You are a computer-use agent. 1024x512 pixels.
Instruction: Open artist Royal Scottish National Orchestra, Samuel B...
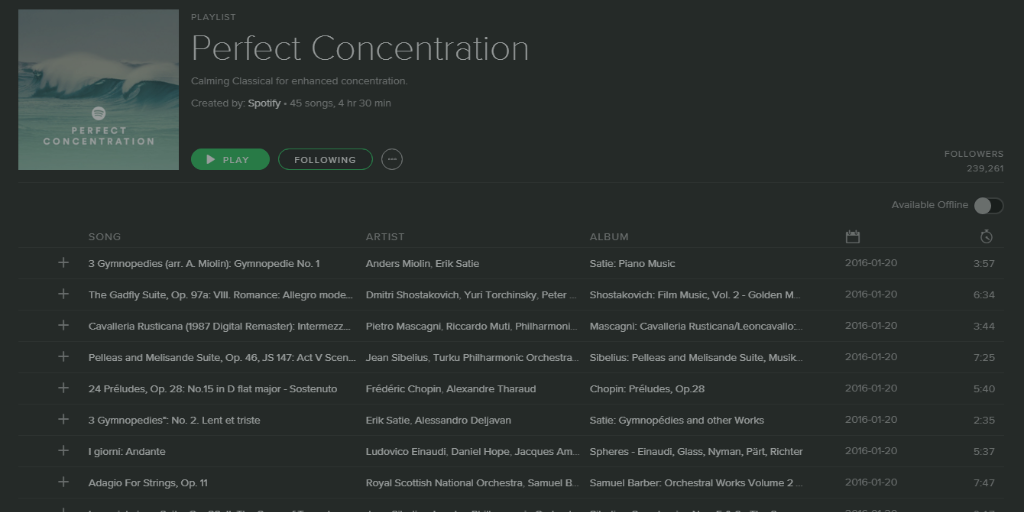coord(472,483)
